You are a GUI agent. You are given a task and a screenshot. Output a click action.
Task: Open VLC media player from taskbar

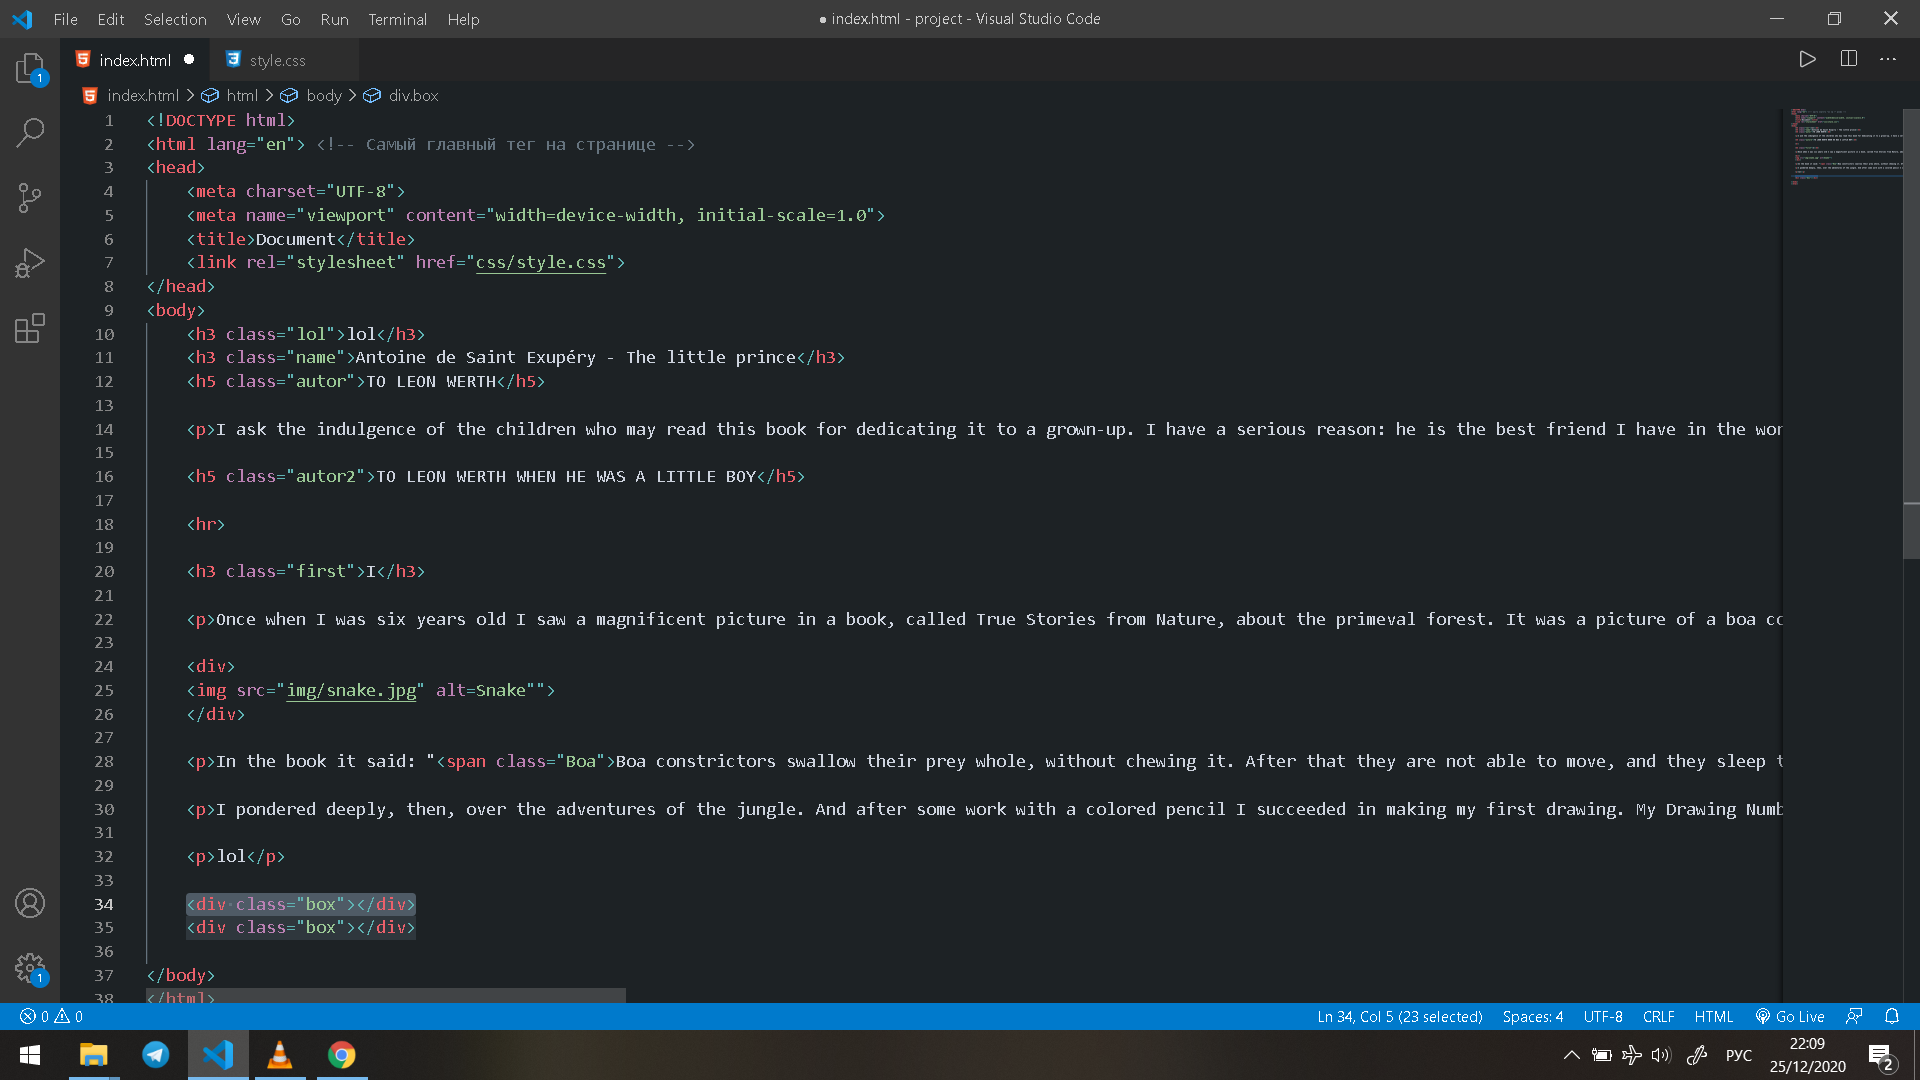click(x=280, y=1055)
